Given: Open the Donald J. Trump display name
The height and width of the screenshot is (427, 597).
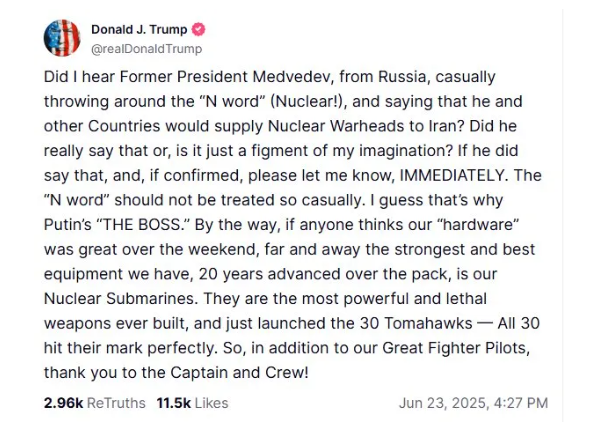Looking at the screenshot, I should pyautogui.click(x=139, y=29).
